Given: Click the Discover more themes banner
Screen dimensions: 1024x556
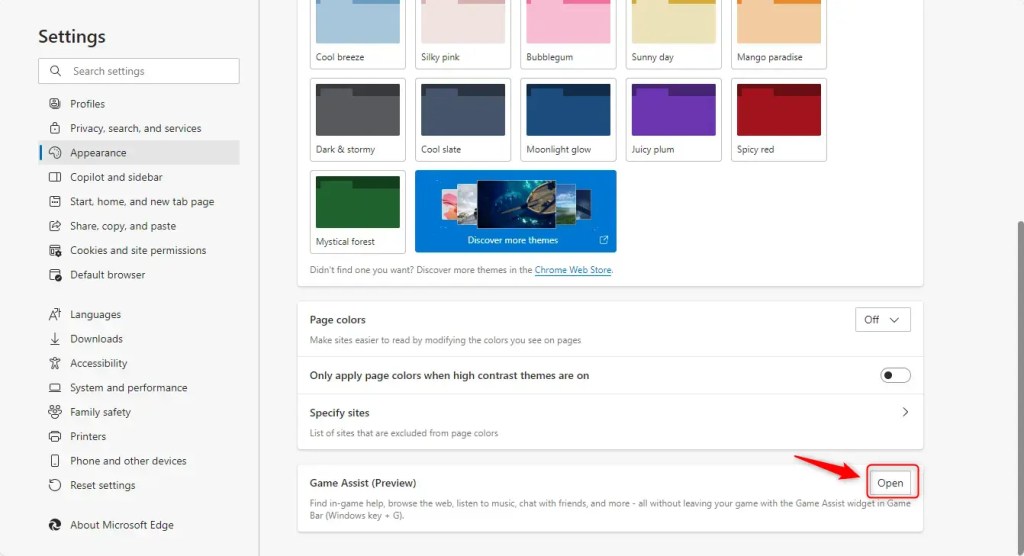Looking at the screenshot, I should [515, 211].
